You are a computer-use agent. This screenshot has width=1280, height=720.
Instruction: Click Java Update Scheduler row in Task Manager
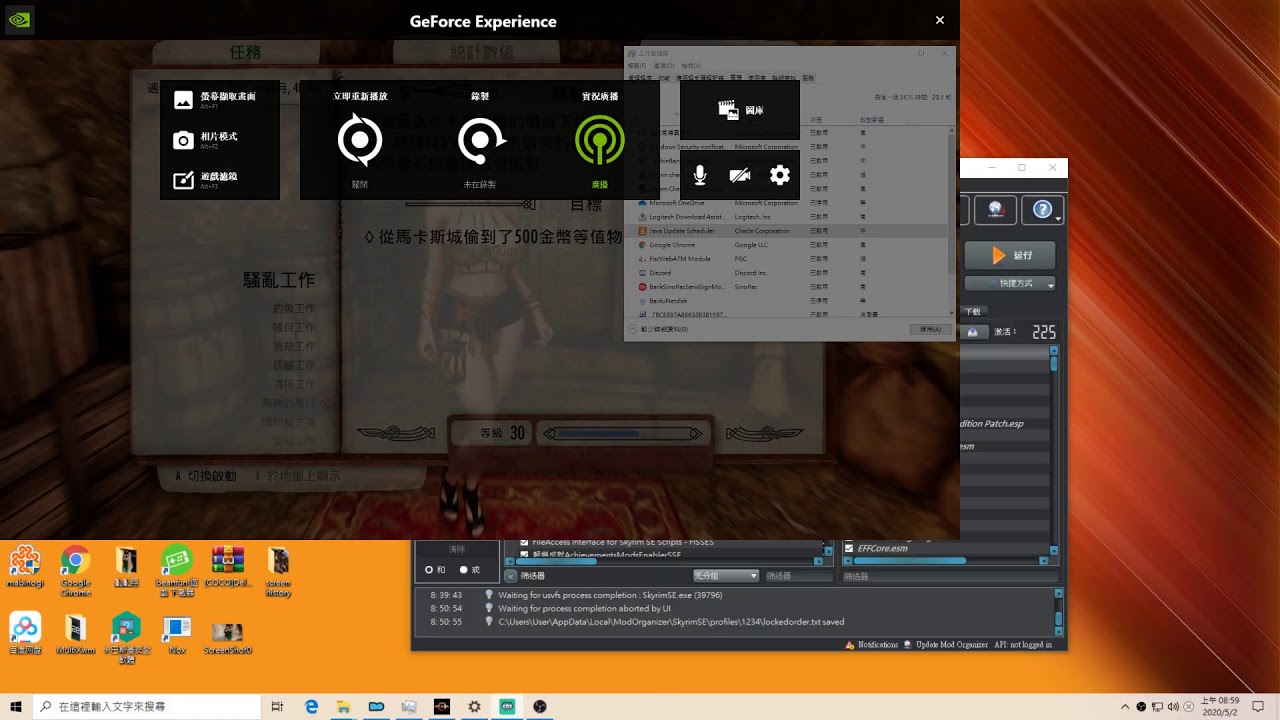tap(787, 231)
